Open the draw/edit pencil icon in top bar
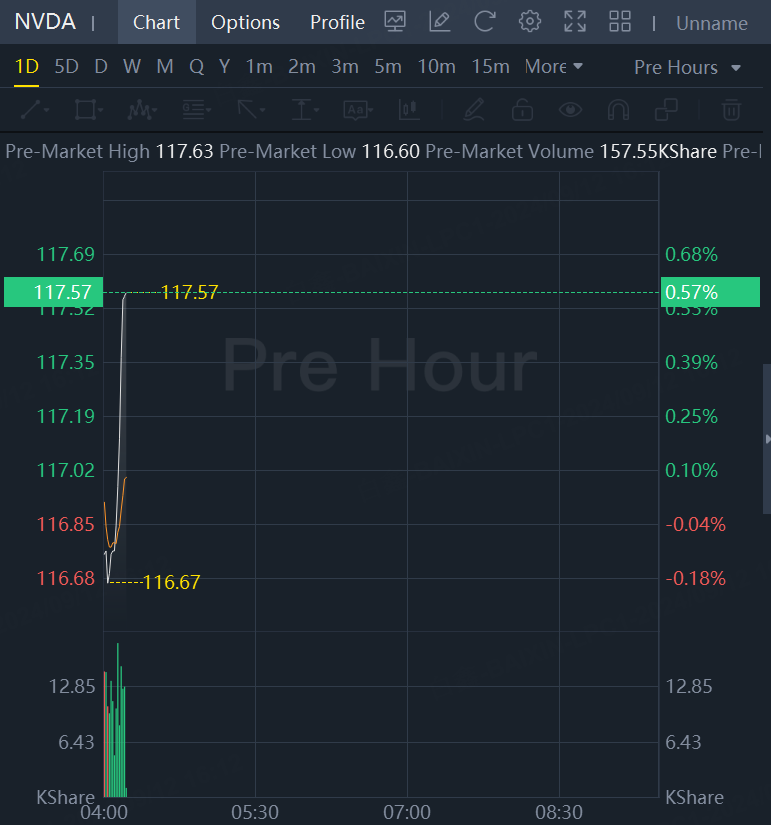The width and height of the screenshot is (771, 825). pos(439,22)
